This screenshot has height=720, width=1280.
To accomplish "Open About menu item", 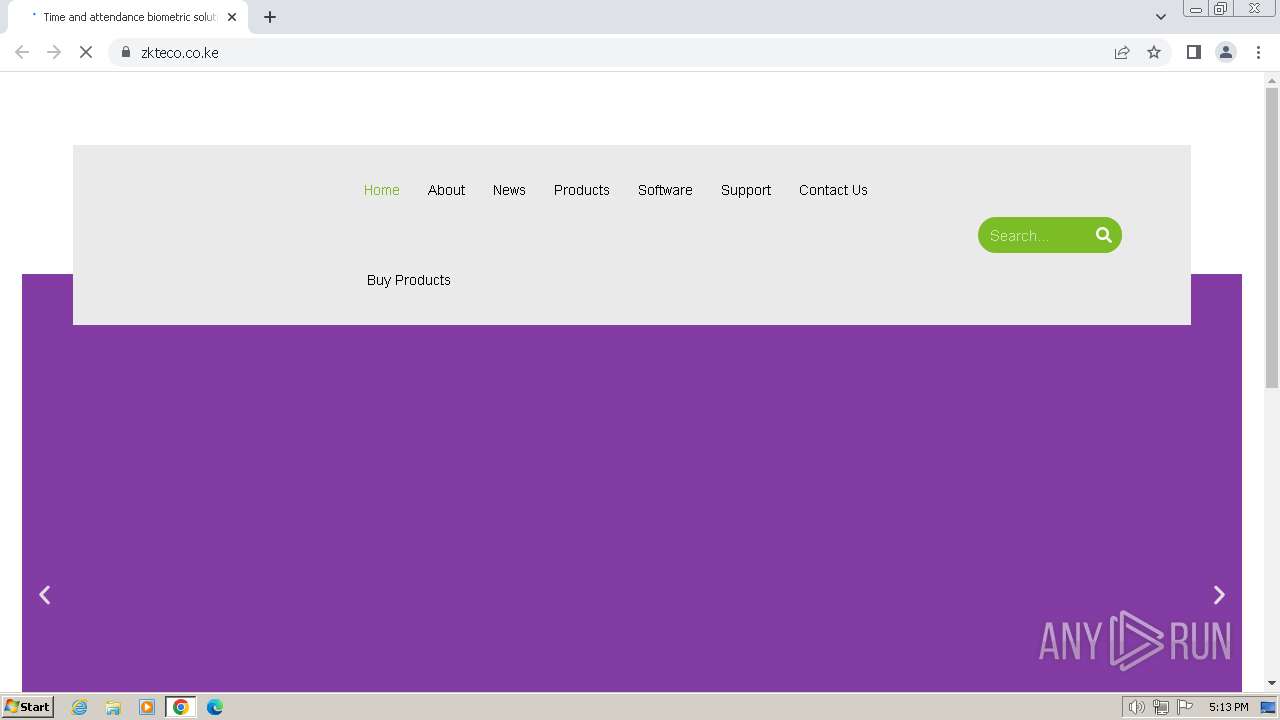I will tap(446, 190).
